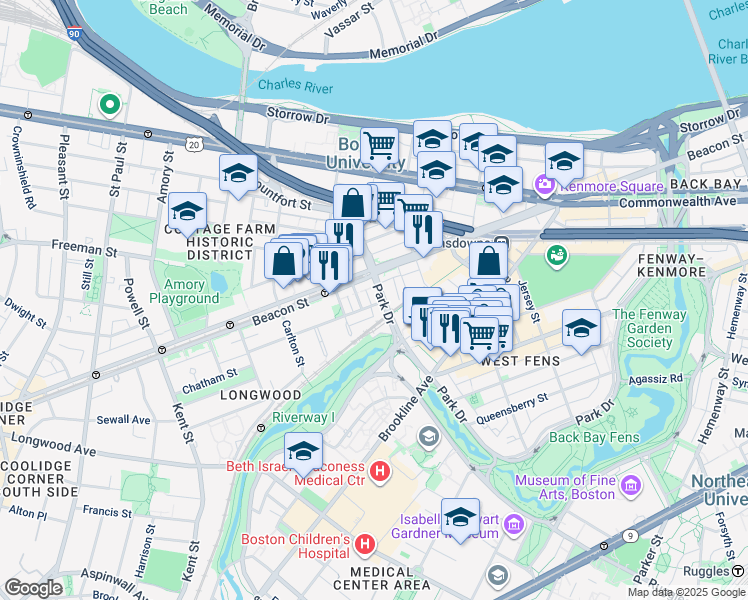Click the school marker near The Fenway Garden Society
This screenshot has width=748, height=600.
[x=581, y=330]
